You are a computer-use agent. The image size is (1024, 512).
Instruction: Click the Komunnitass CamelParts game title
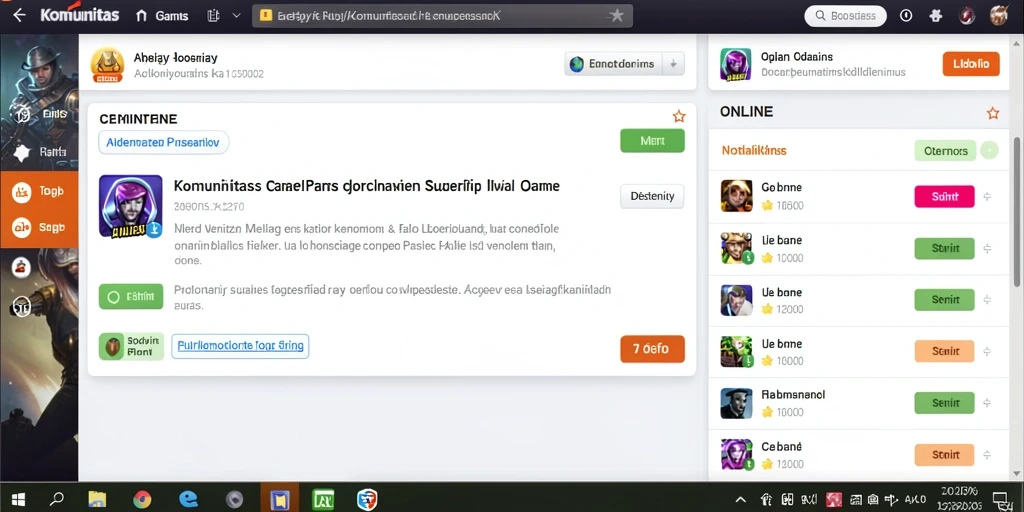(x=366, y=185)
